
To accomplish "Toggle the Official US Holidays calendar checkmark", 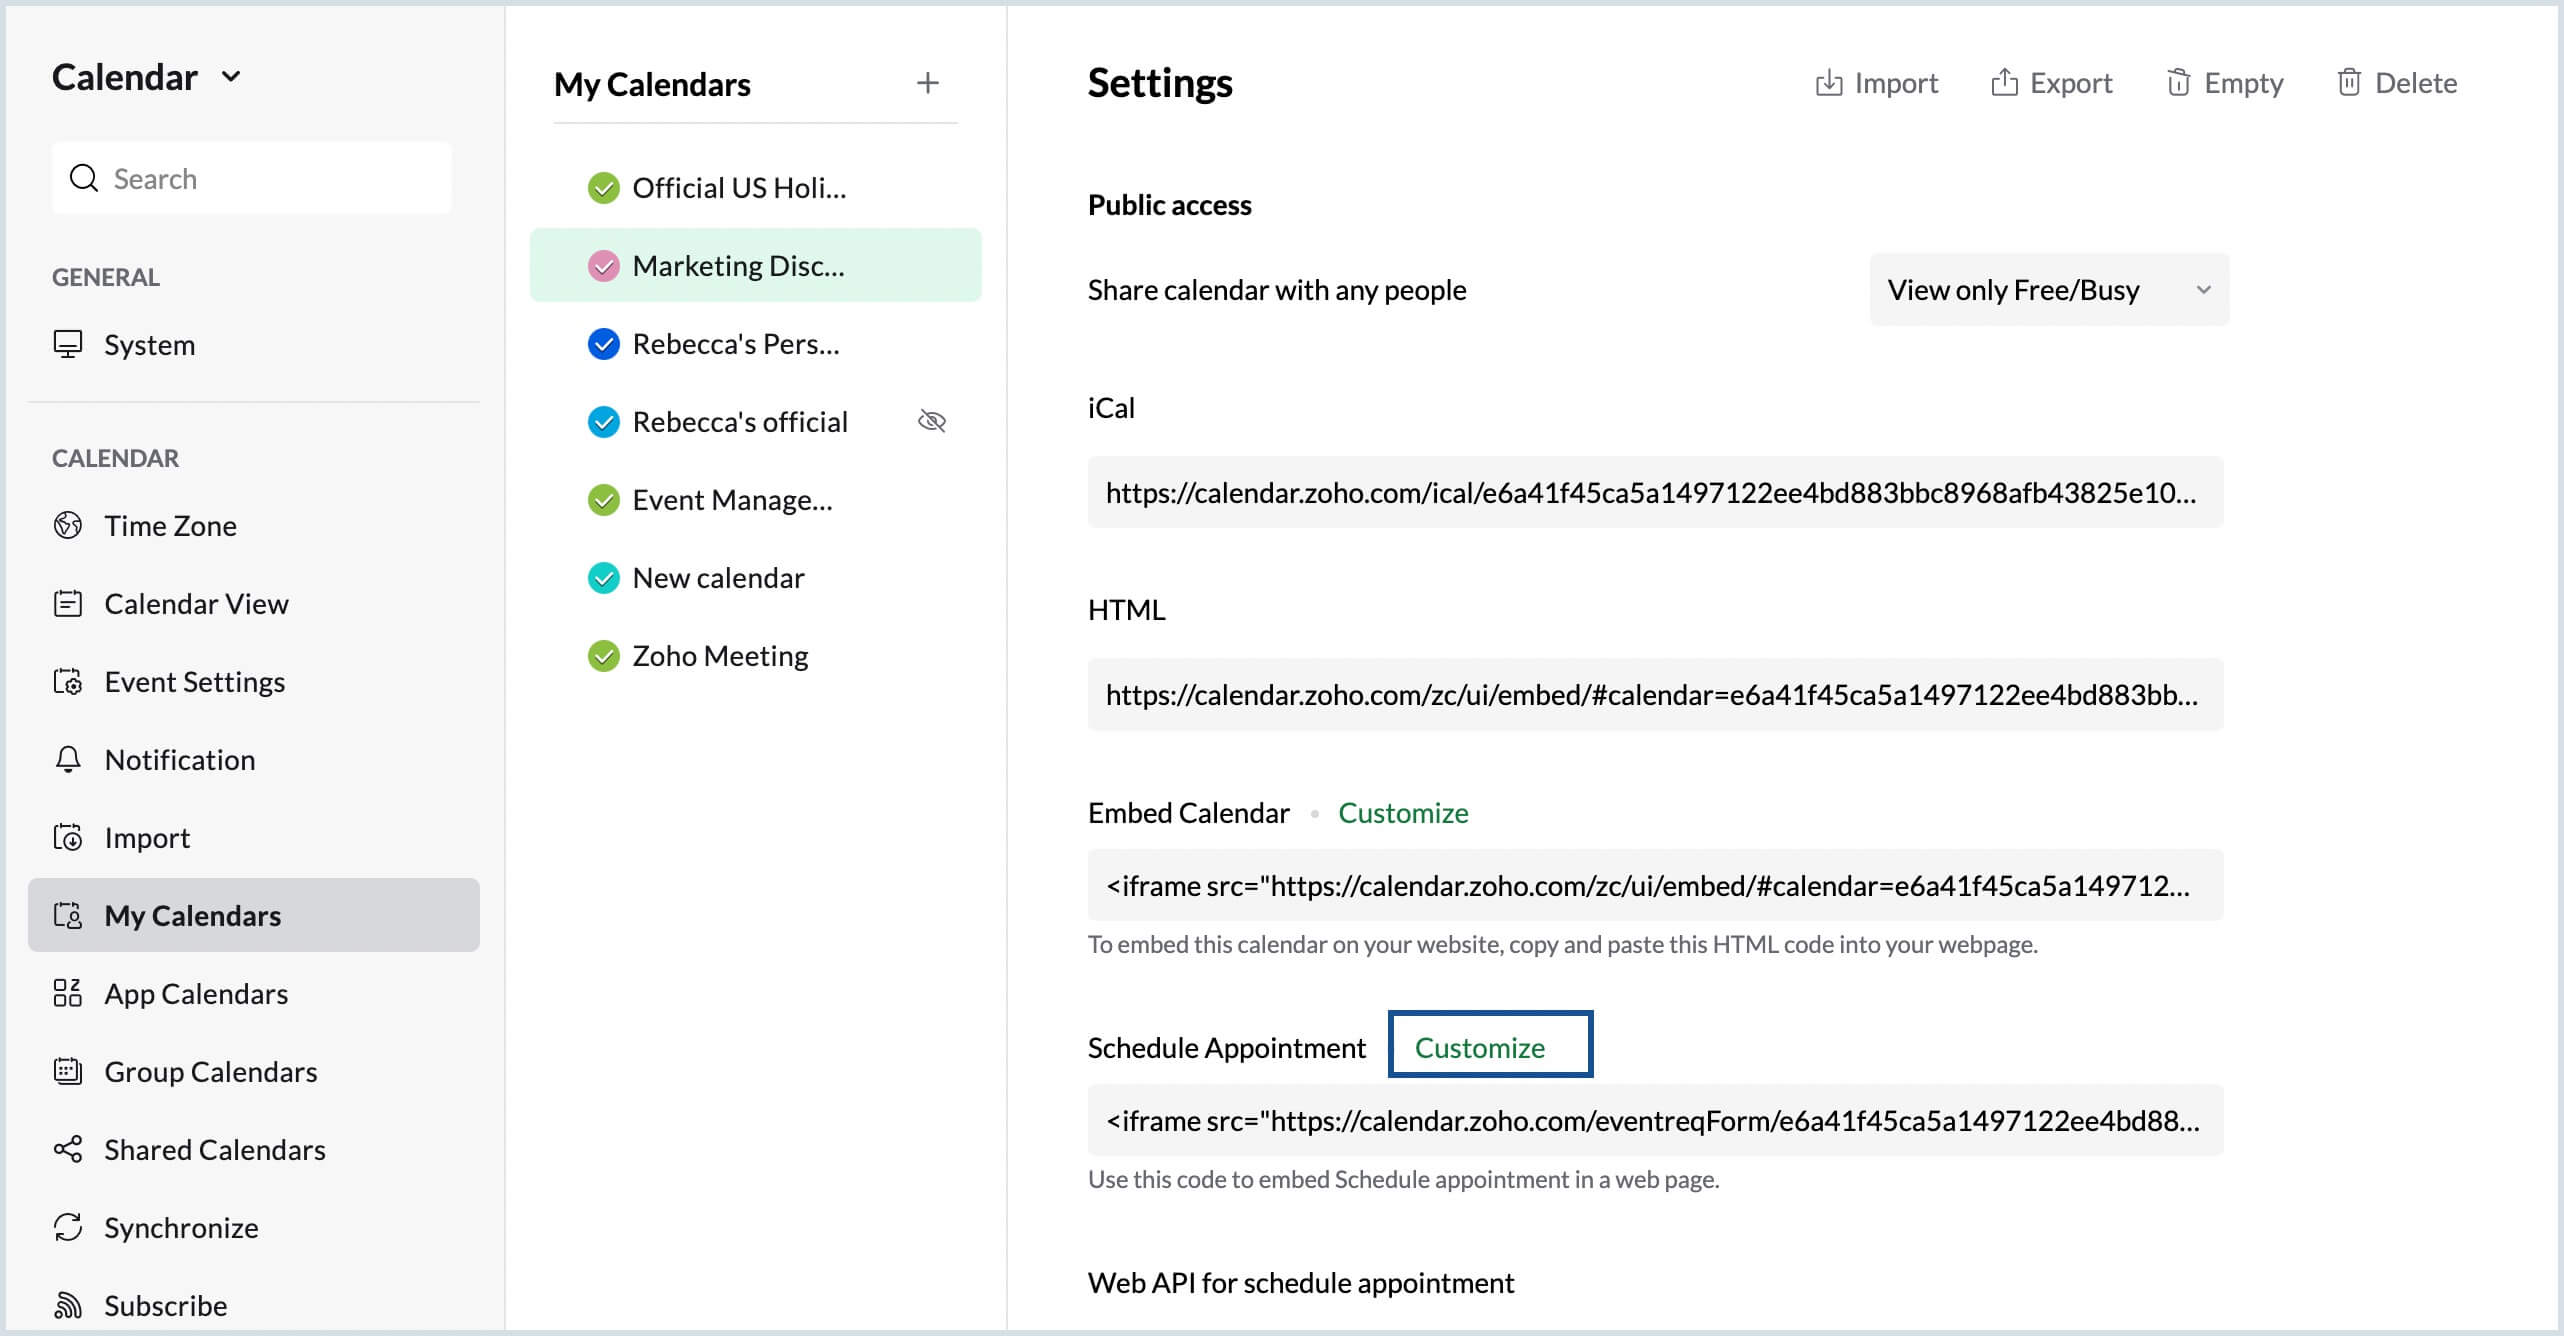I will (603, 188).
